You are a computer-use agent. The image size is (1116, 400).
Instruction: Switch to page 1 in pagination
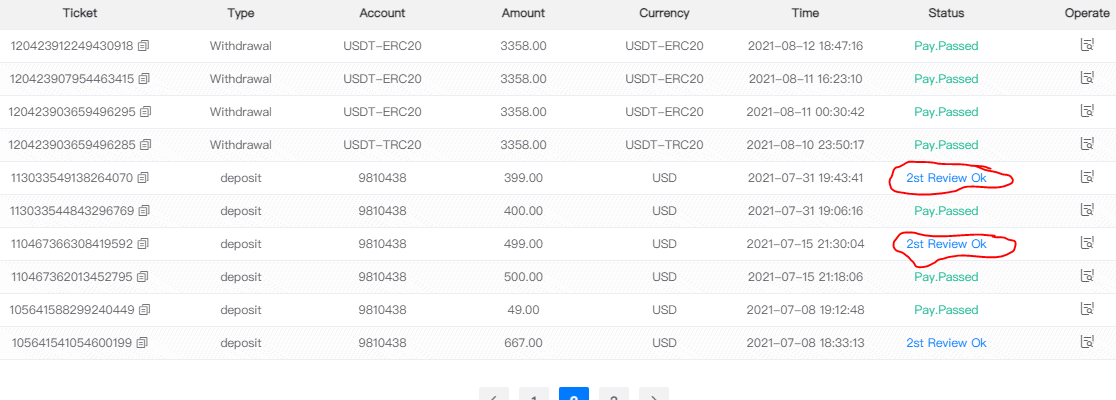(534, 396)
